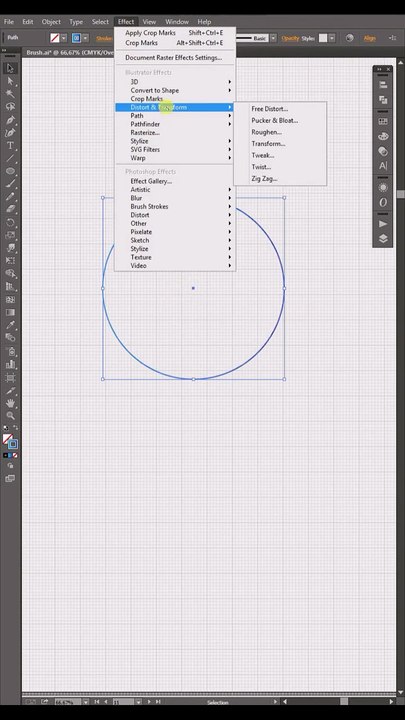This screenshot has width=405, height=720.
Task: Select the Perspective Grid tool
Action: (x=10, y=286)
